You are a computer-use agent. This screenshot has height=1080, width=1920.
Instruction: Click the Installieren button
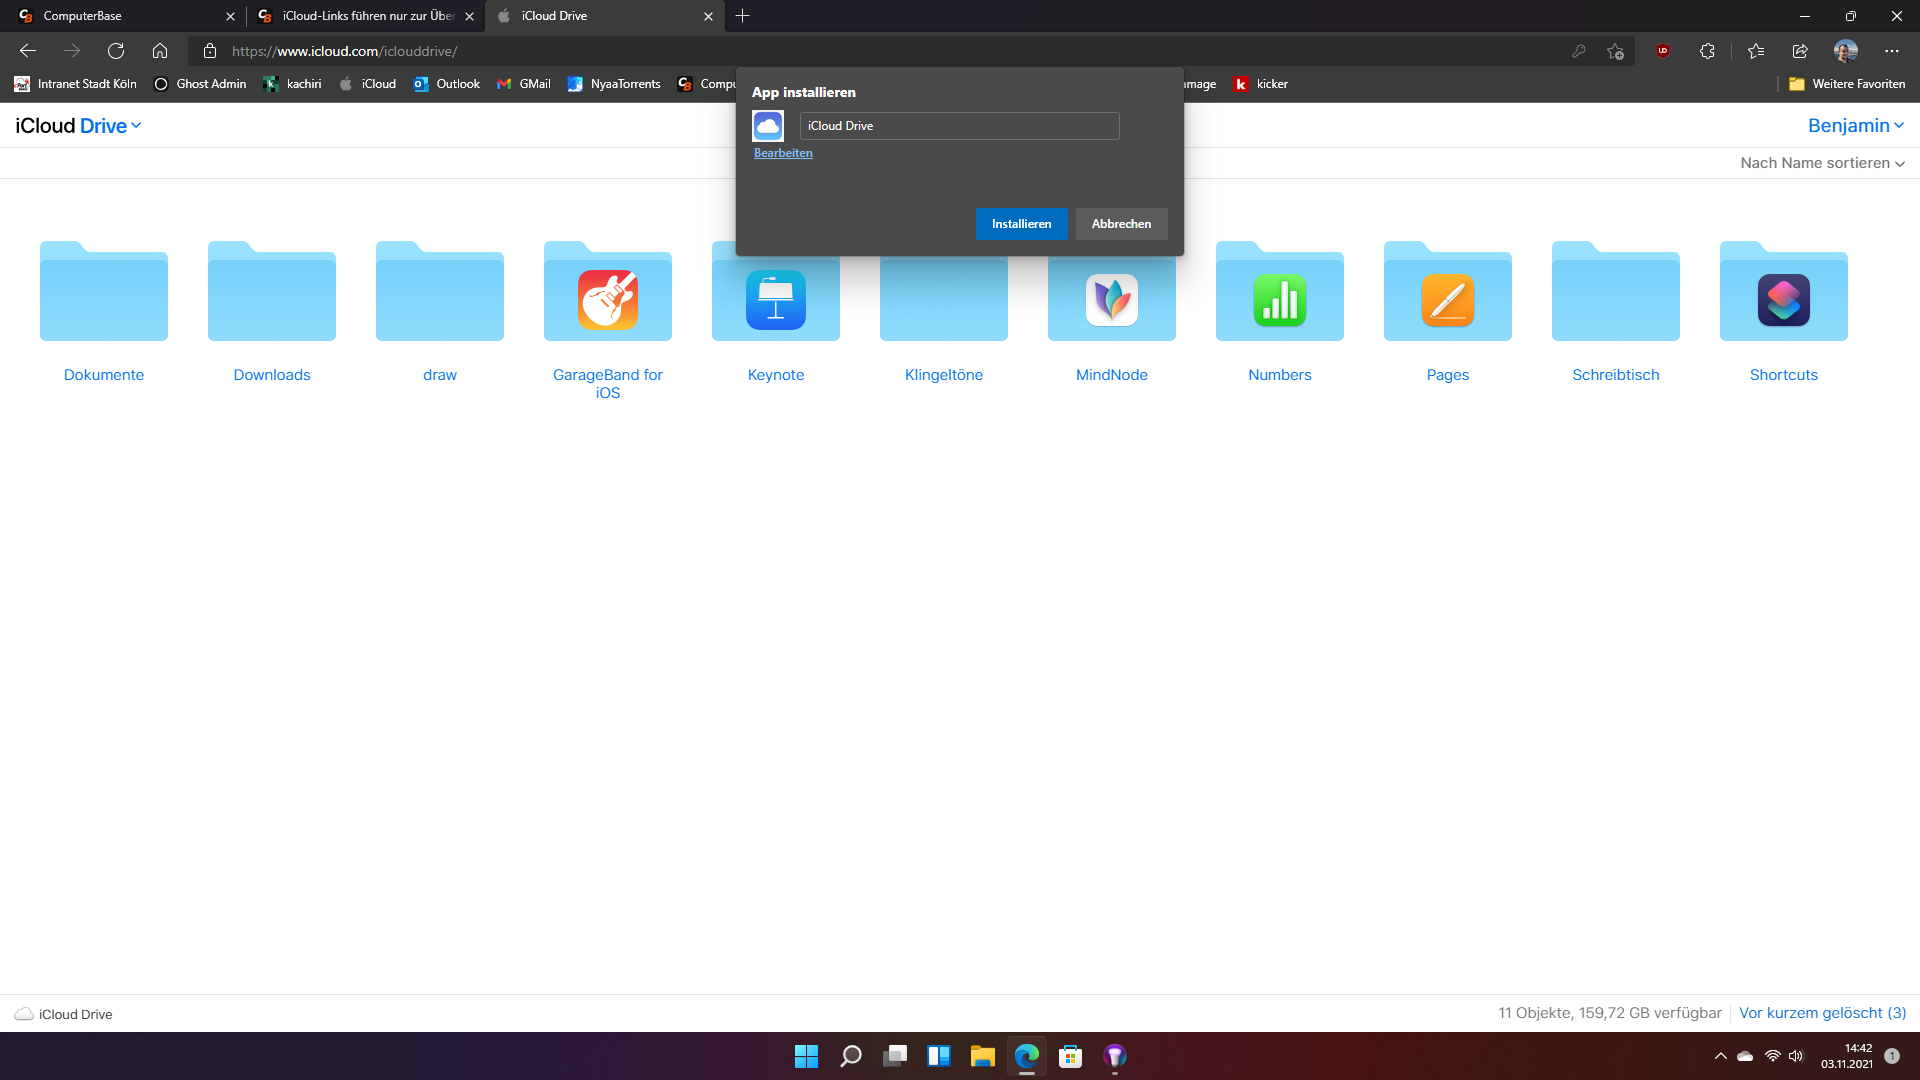tap(1021, 224)
